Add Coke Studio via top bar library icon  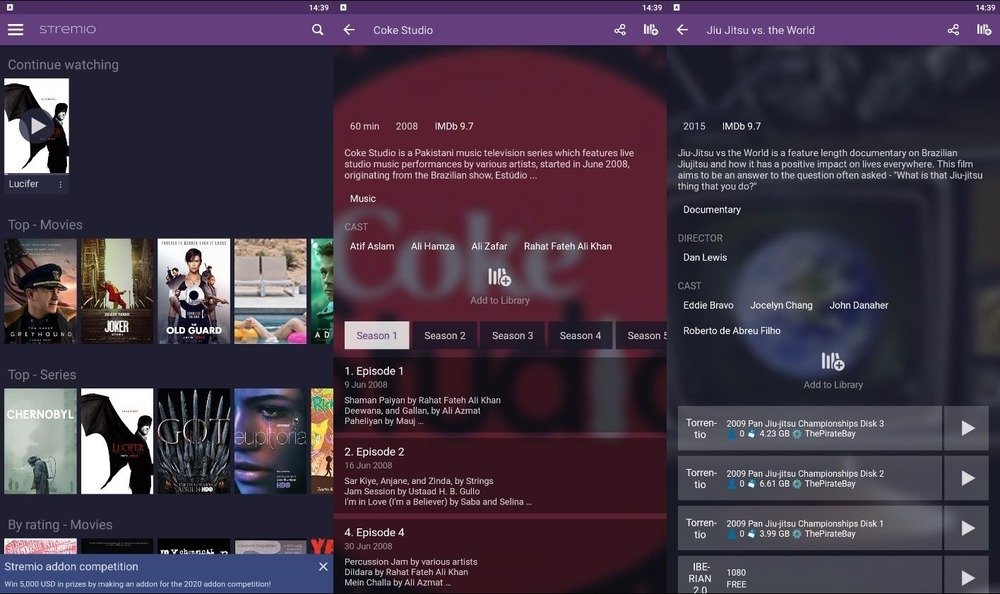[651, 30]
